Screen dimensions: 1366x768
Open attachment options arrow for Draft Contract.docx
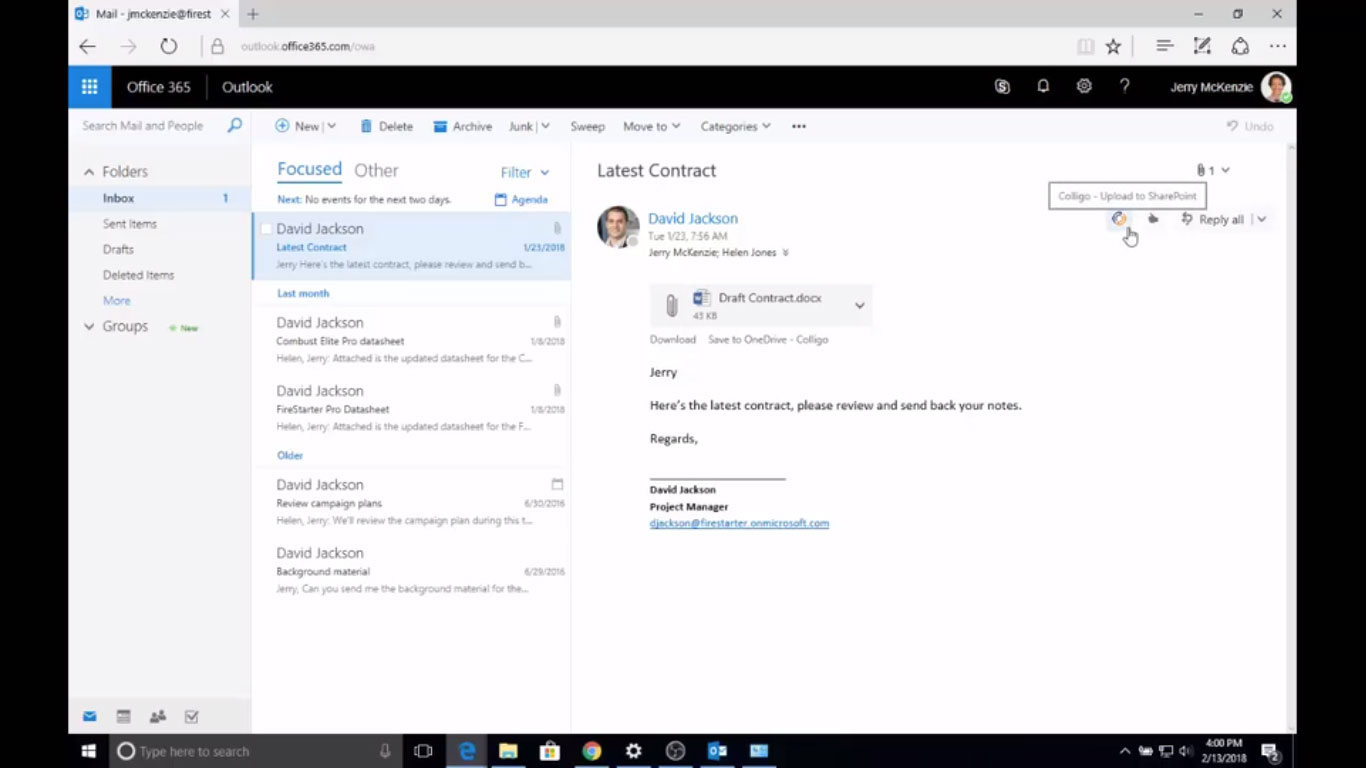click(x=859, y=306)
